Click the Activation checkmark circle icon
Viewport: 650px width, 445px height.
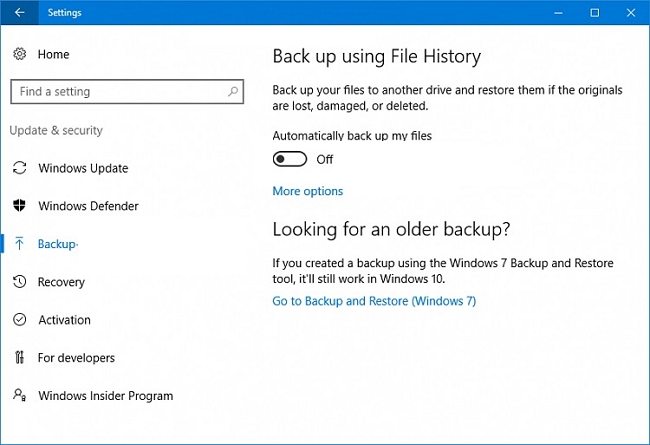pyautogui.click(x=19, y=319)
